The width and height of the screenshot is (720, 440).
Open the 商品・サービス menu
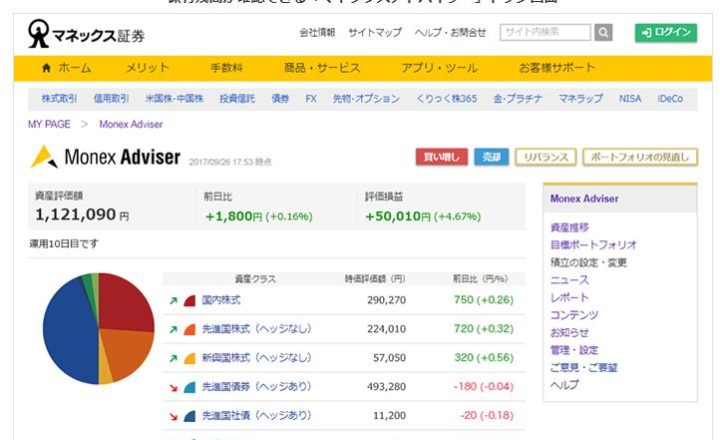coord(322,68)
